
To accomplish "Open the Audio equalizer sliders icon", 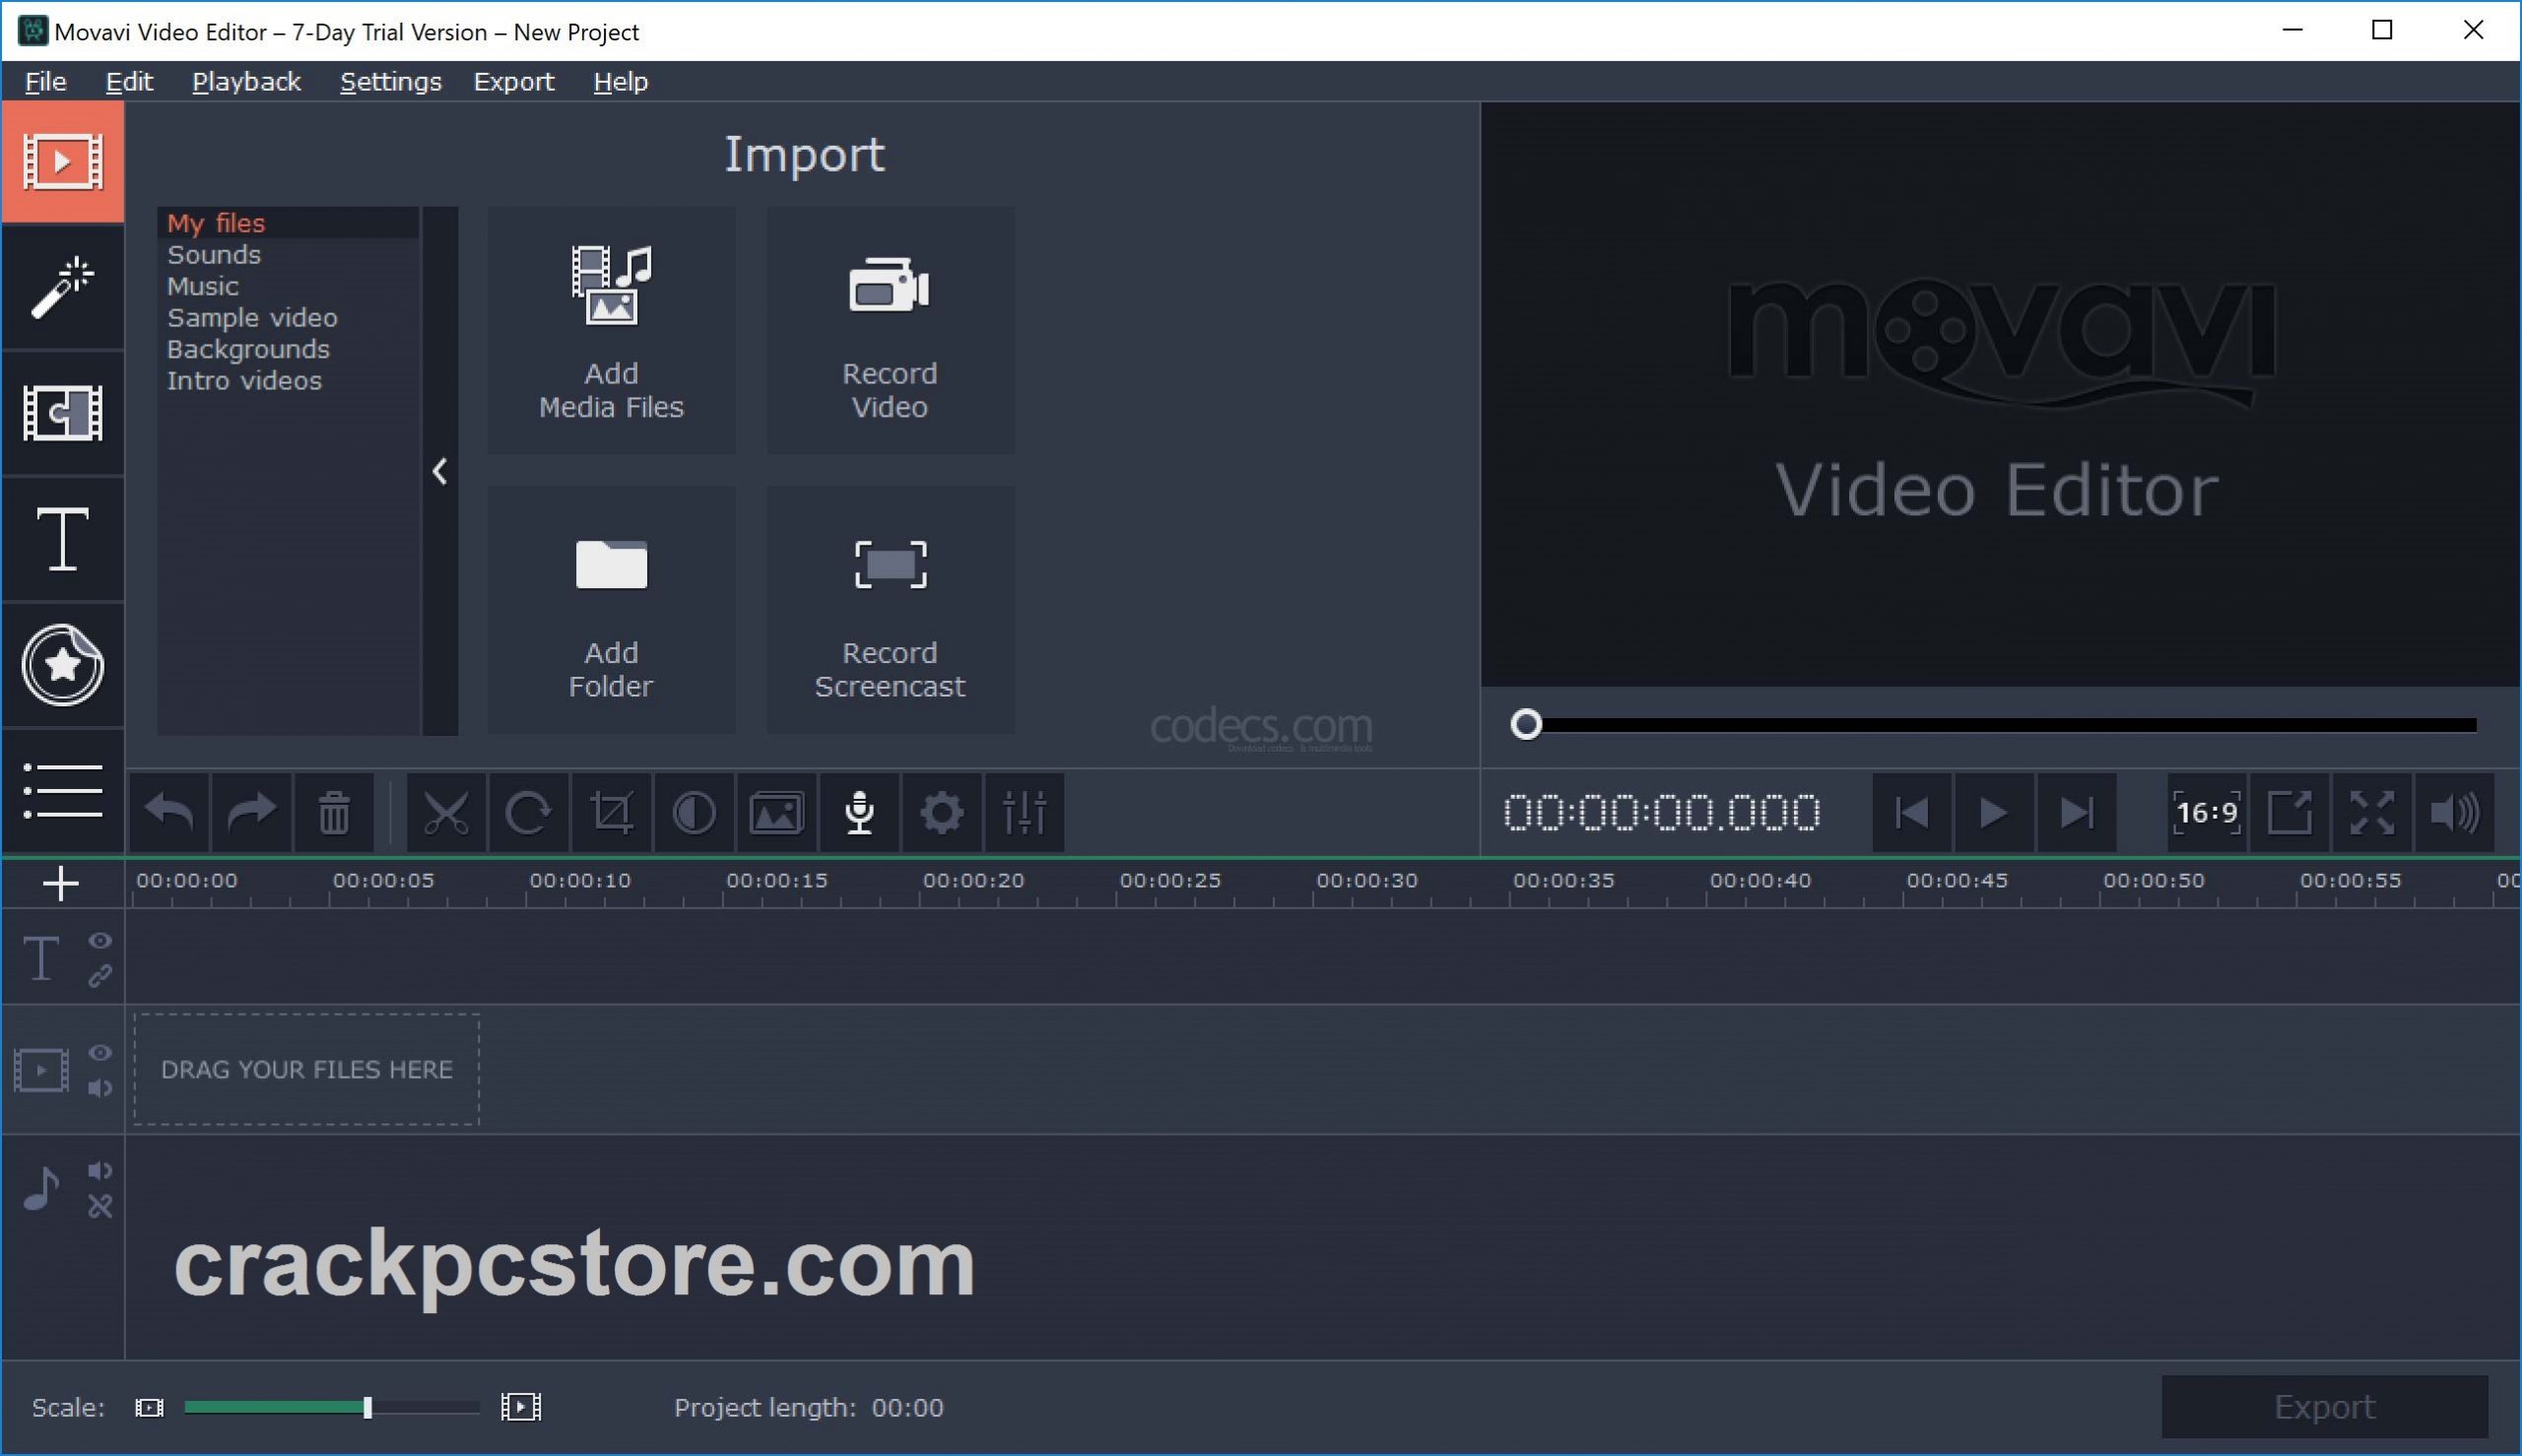I will (x=1025, y=812).
